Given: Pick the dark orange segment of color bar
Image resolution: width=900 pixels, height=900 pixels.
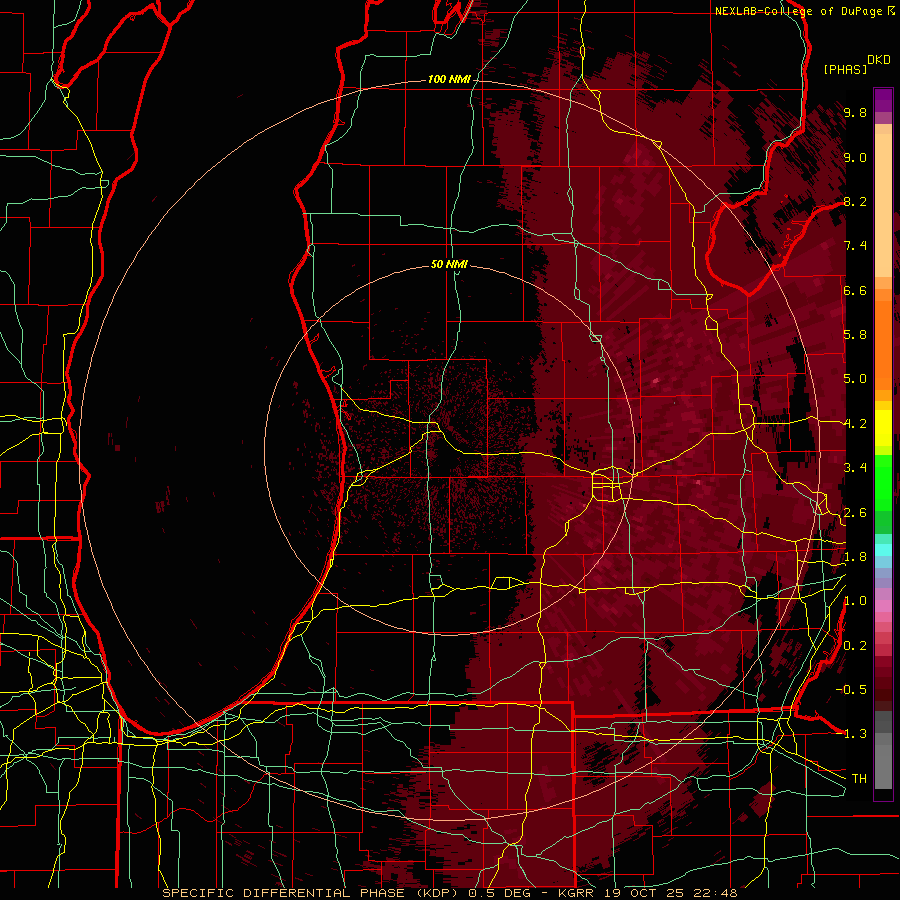Looking at the screenshot, I should 883,344.
